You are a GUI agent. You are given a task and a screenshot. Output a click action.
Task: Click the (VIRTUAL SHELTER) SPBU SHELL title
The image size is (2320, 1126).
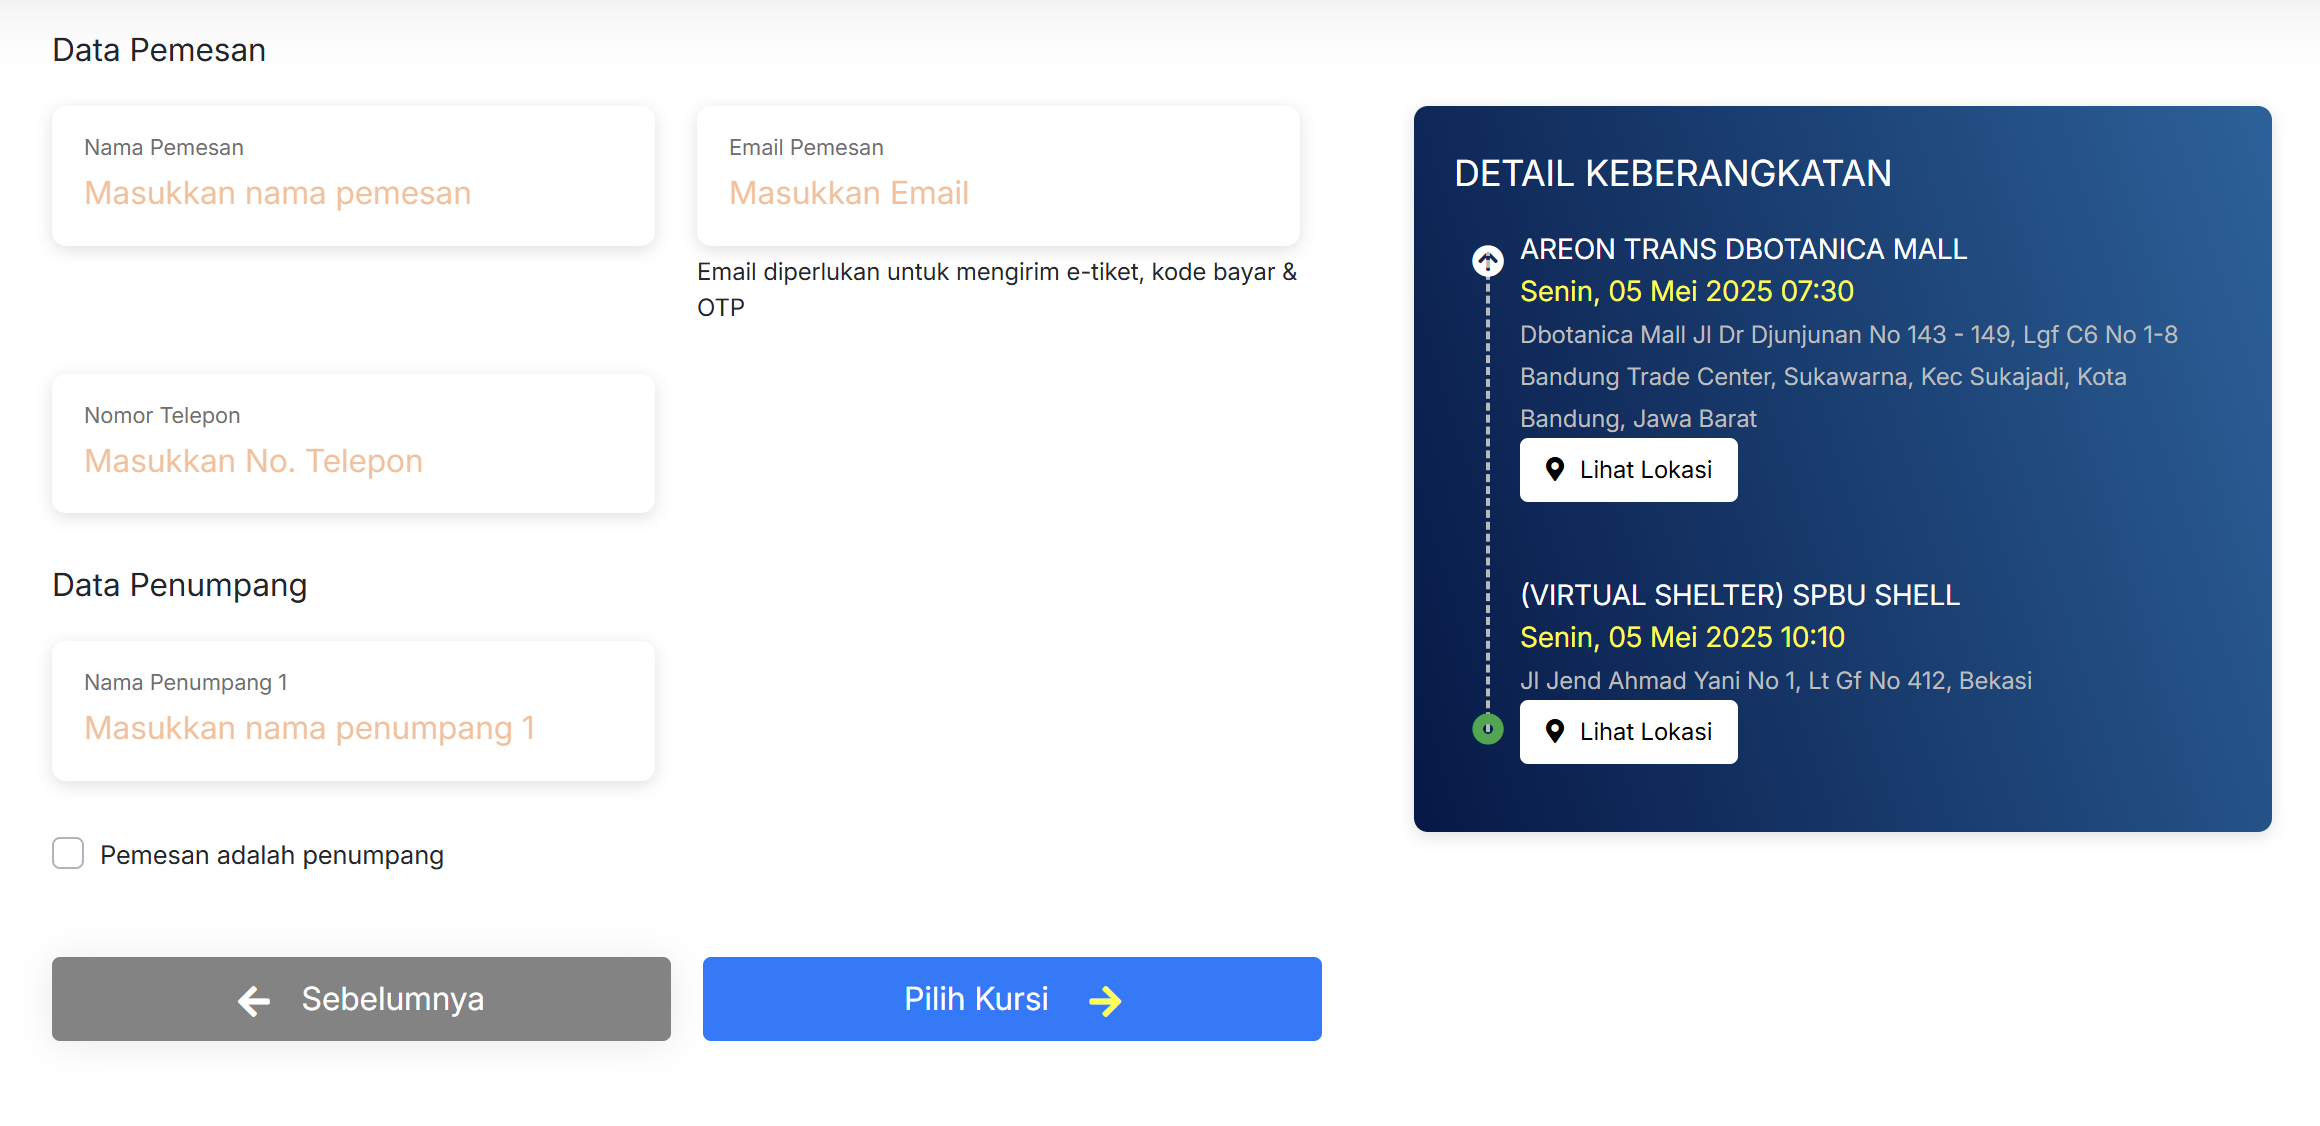click(x=1740, y=595)
